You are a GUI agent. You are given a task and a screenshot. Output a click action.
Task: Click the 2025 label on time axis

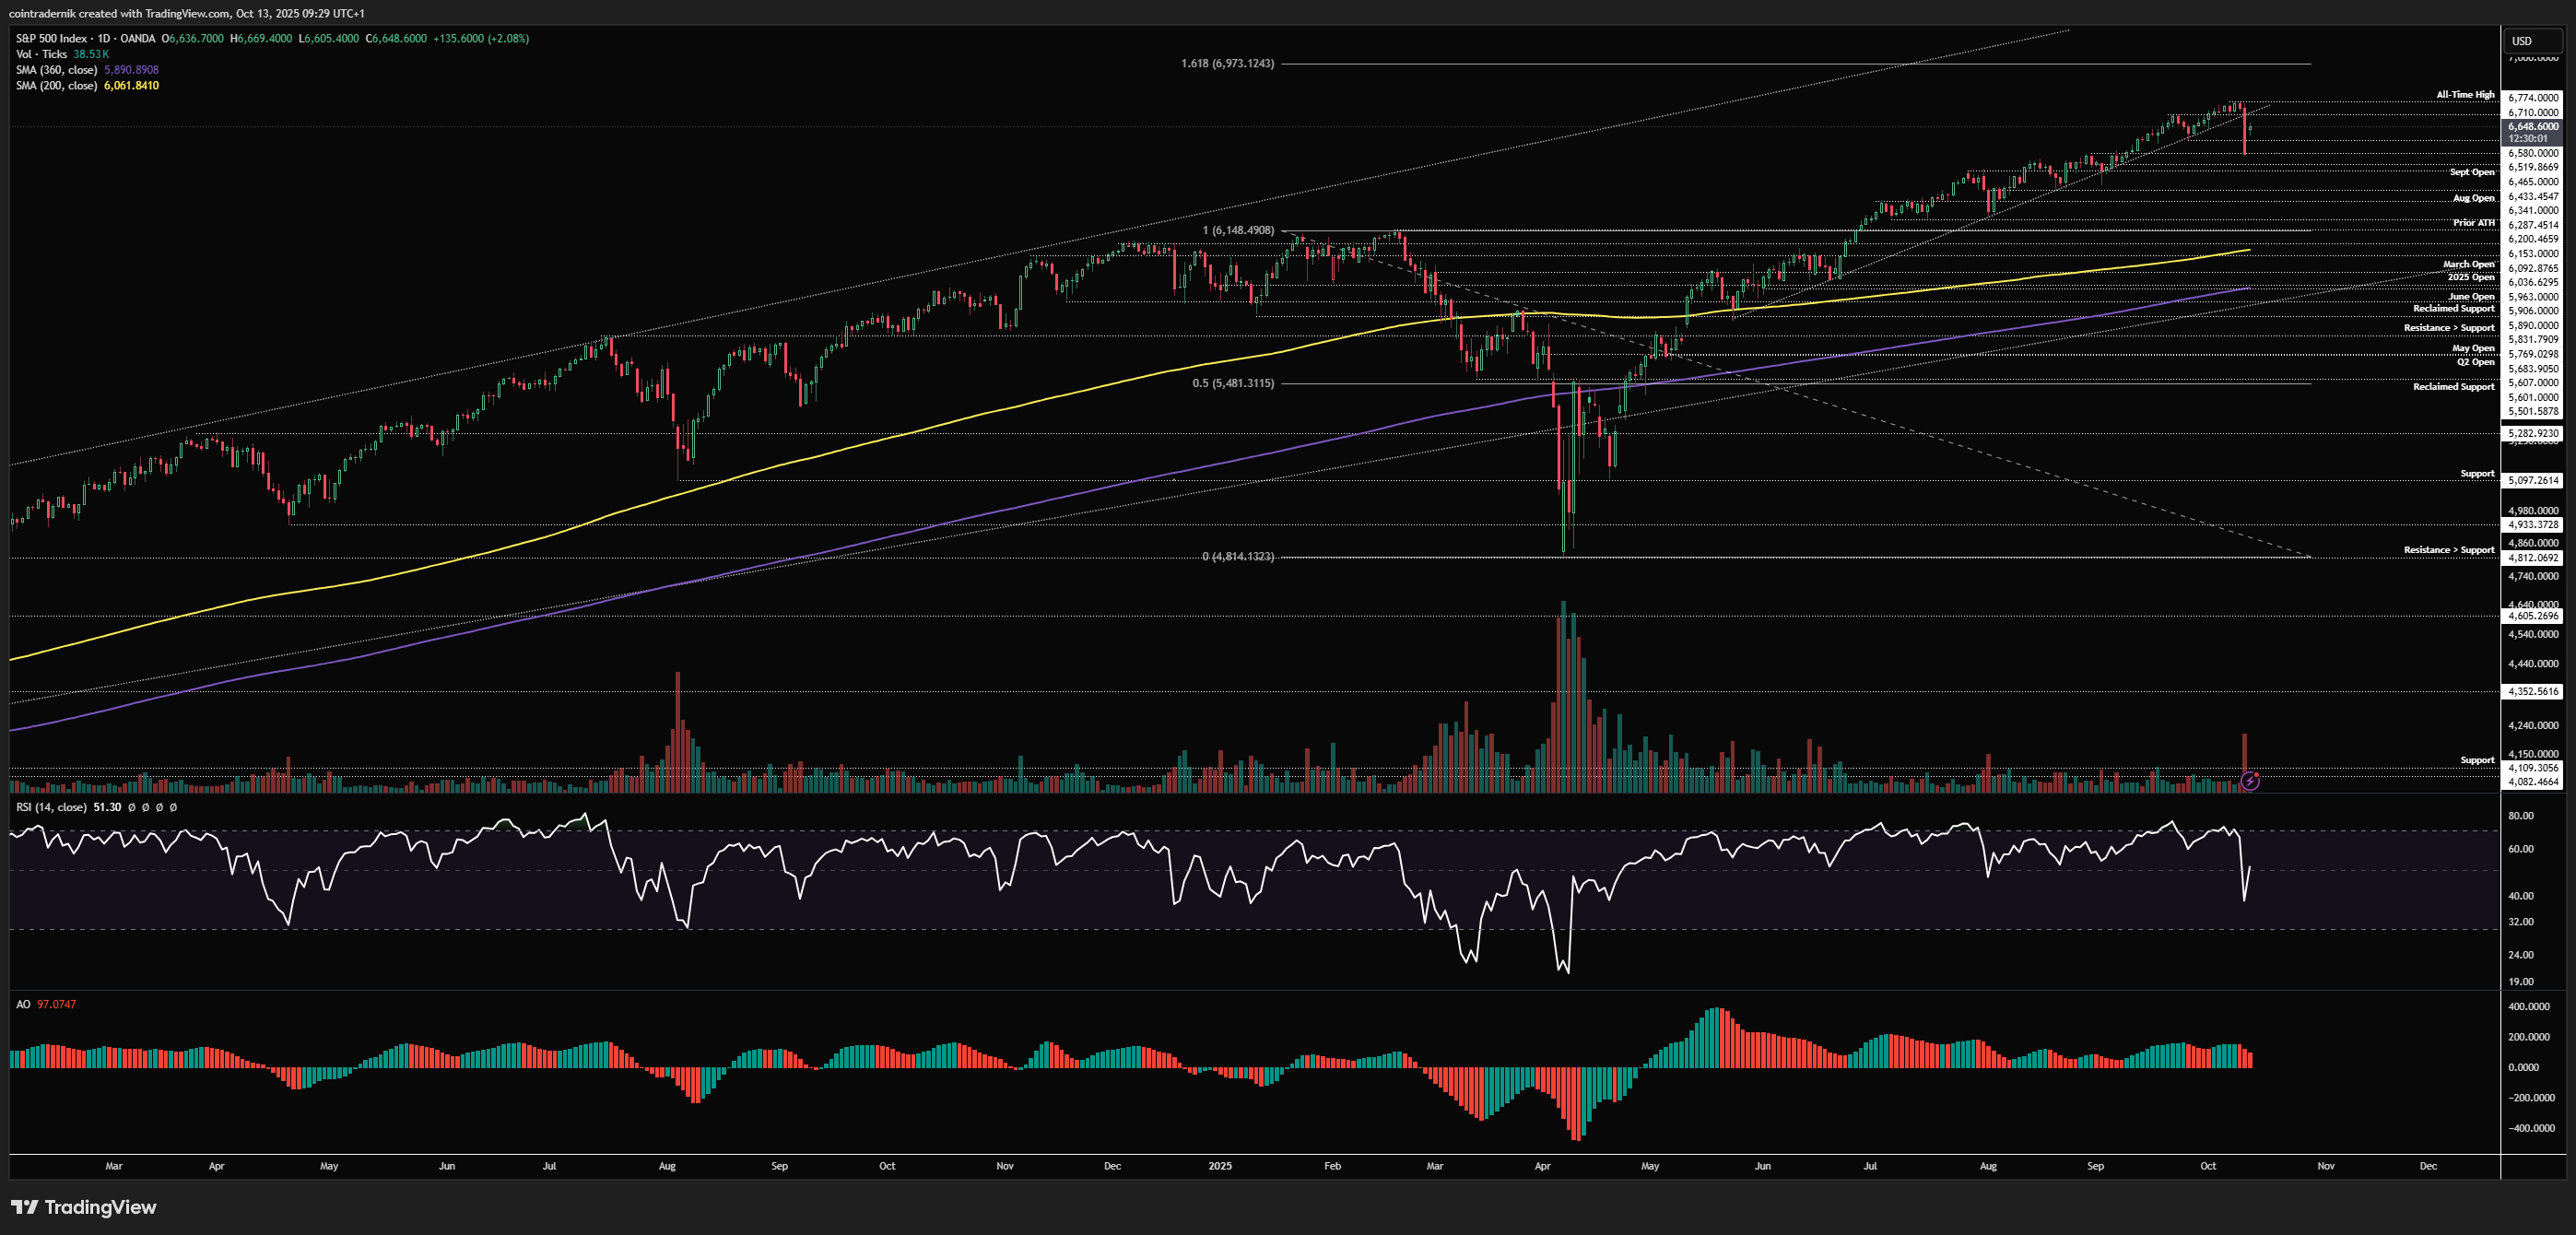(x=1219, y=1166)
